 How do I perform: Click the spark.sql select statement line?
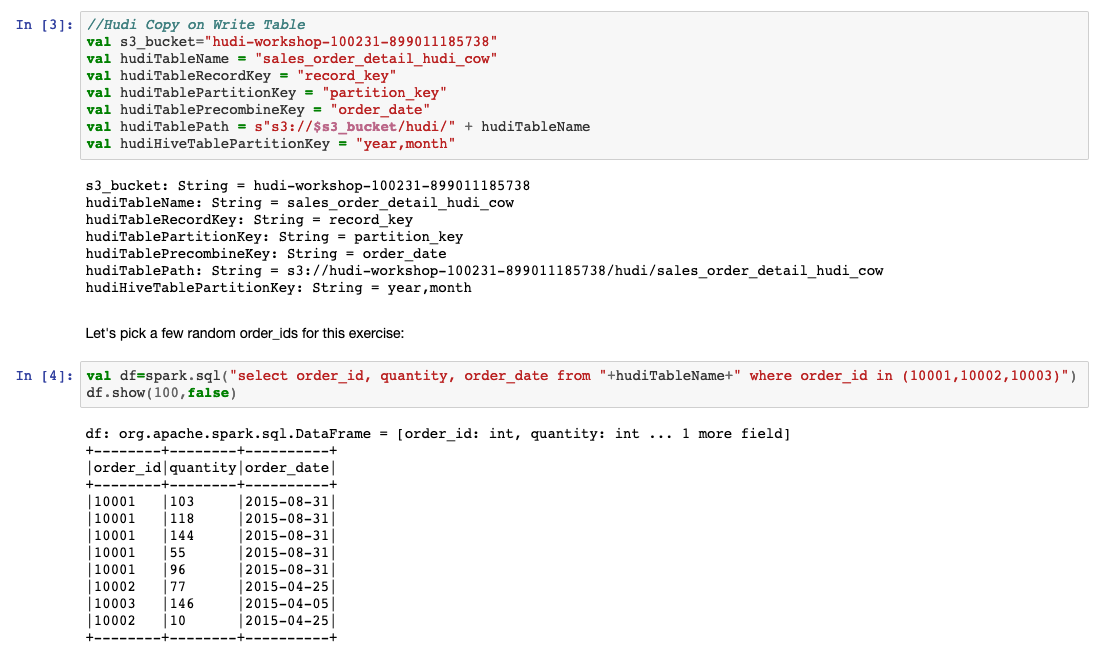point(581,376)
